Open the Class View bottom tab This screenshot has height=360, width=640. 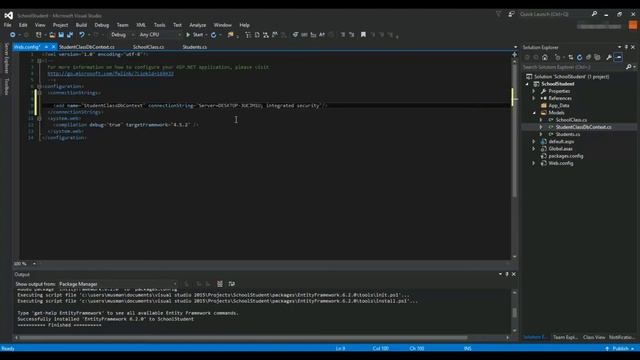click(594, 337)
